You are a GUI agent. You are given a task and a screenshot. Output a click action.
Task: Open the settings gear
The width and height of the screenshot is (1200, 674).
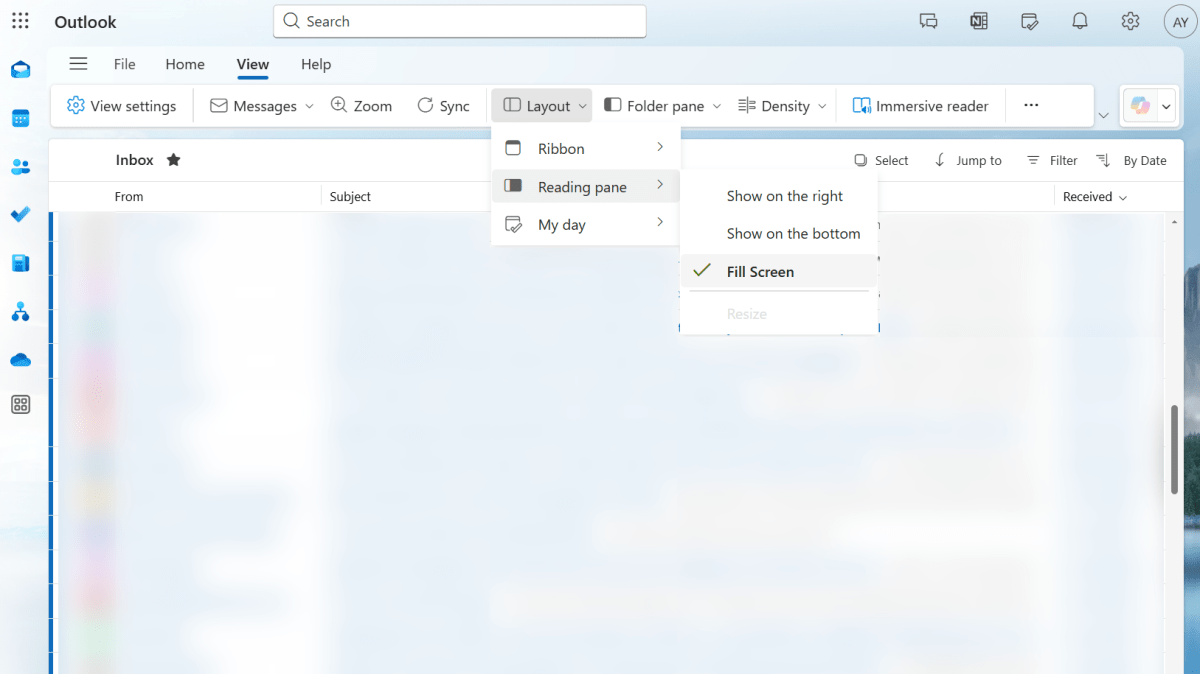tap(1130, 21)
